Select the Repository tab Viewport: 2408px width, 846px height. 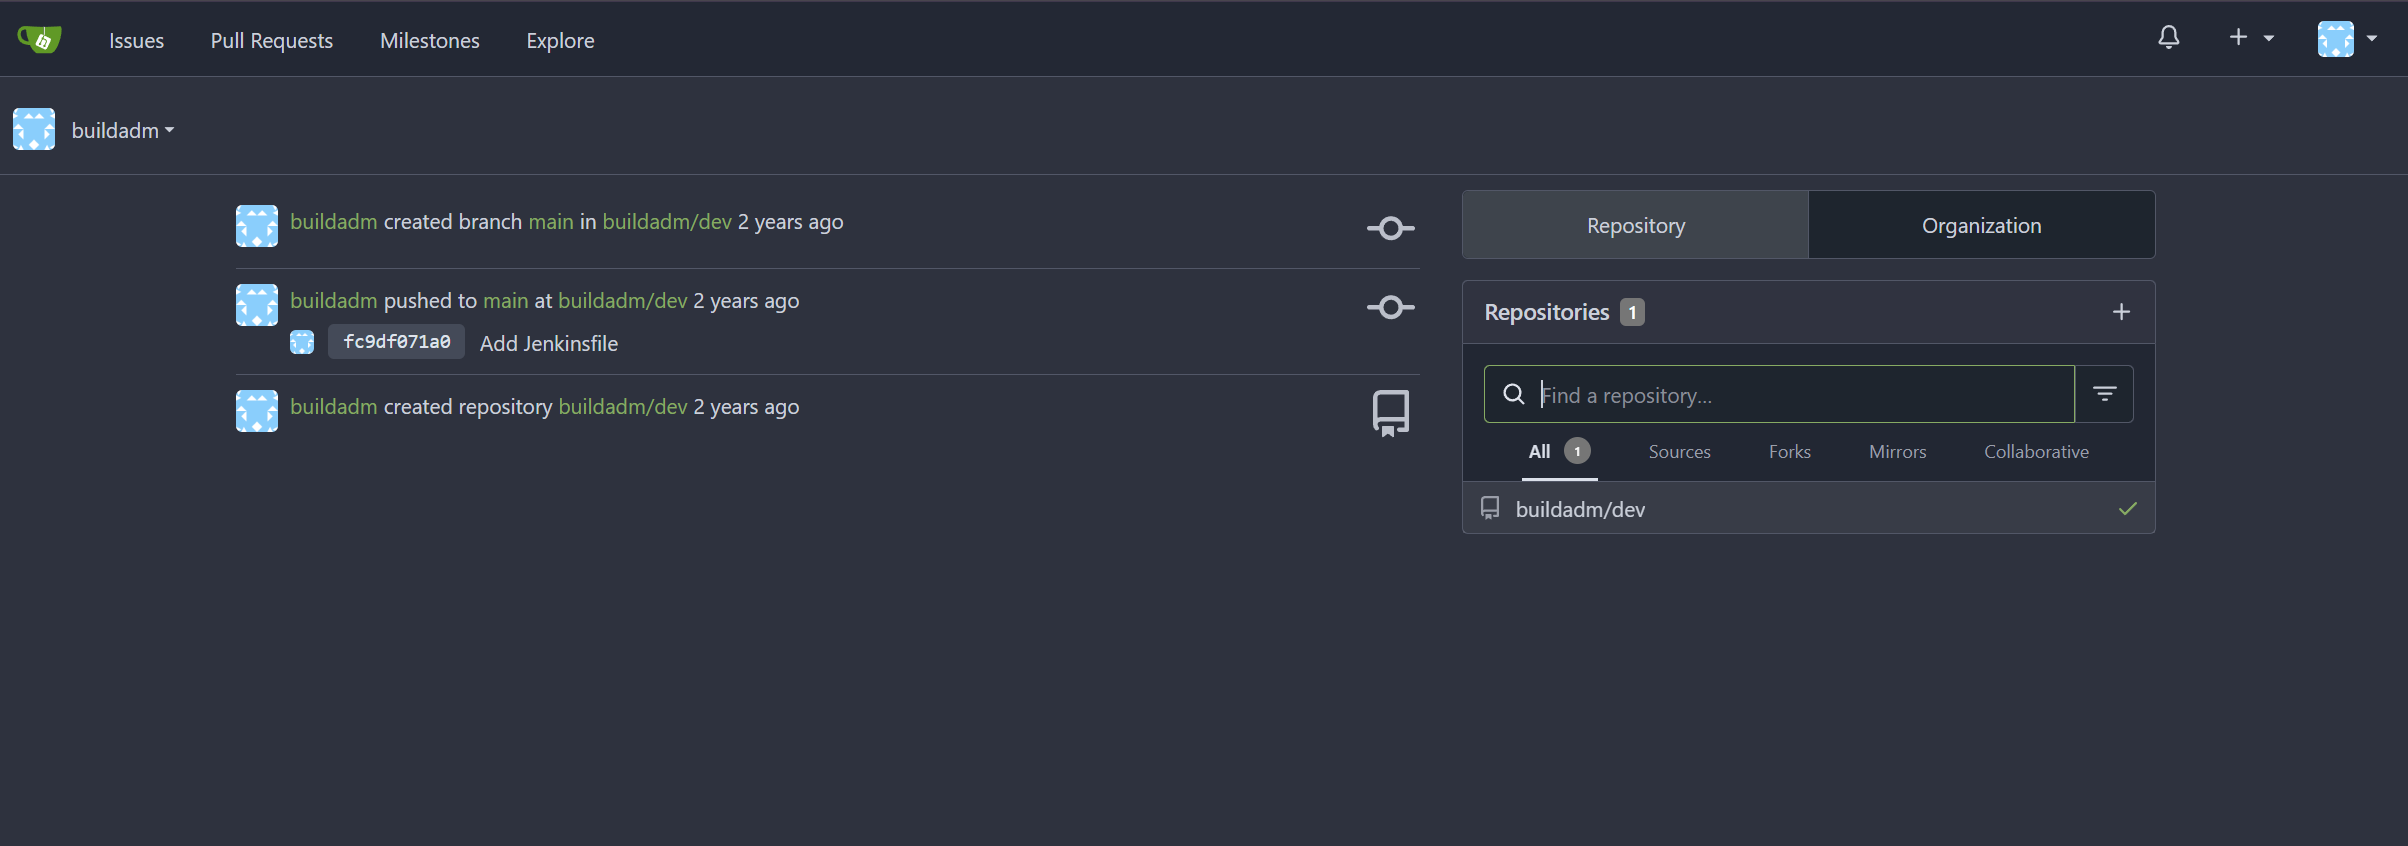1635,226
